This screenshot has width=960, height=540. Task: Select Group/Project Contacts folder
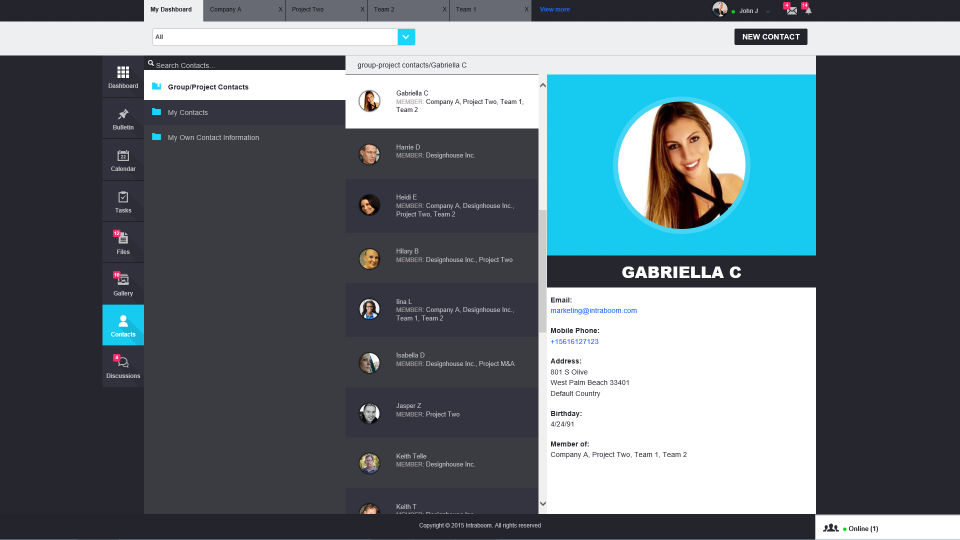click(x=244, y=86)
